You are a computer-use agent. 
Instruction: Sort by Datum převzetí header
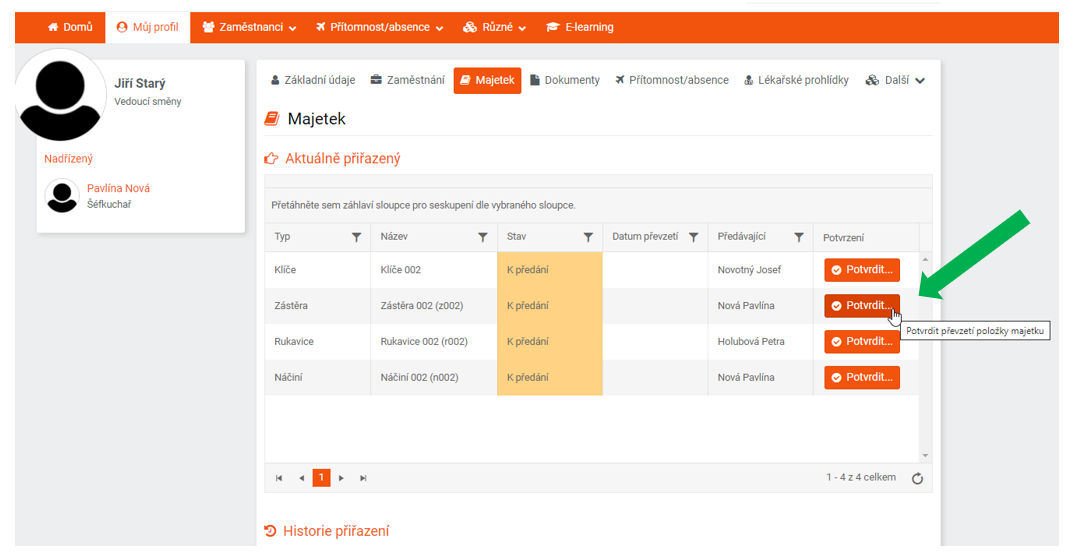[645, 237]
